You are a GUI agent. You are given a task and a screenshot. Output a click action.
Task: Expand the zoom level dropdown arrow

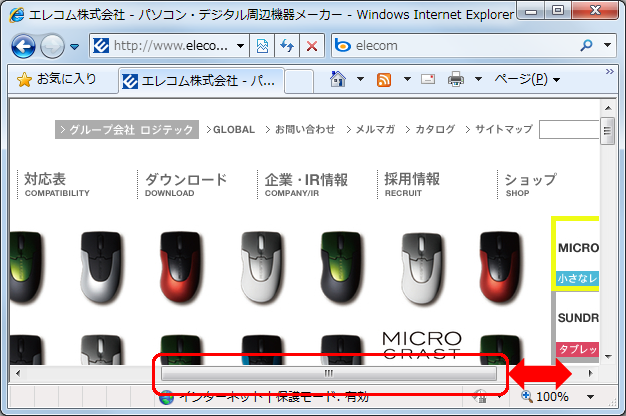pos(590,397)
